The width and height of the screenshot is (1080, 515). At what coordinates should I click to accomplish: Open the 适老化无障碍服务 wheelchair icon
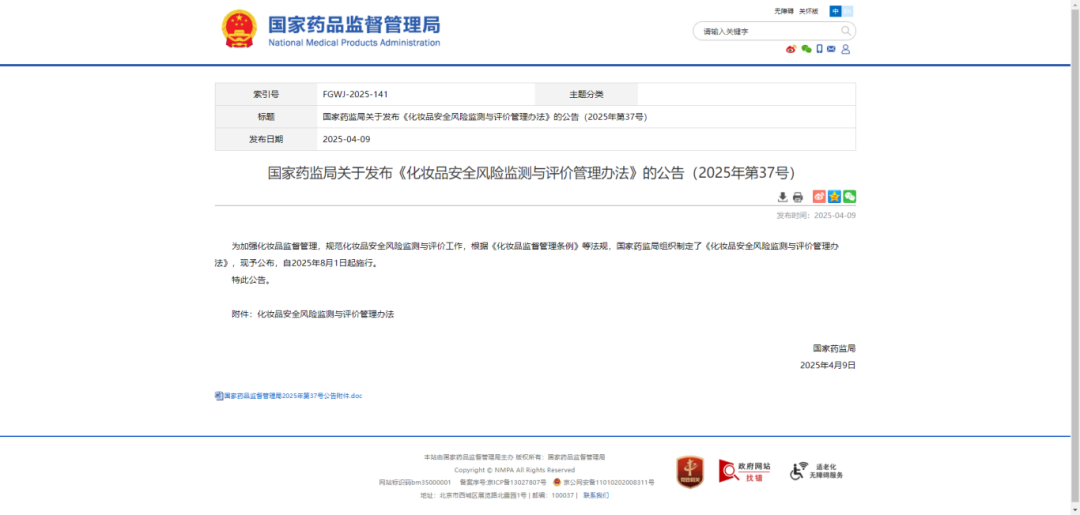point(816,471)
